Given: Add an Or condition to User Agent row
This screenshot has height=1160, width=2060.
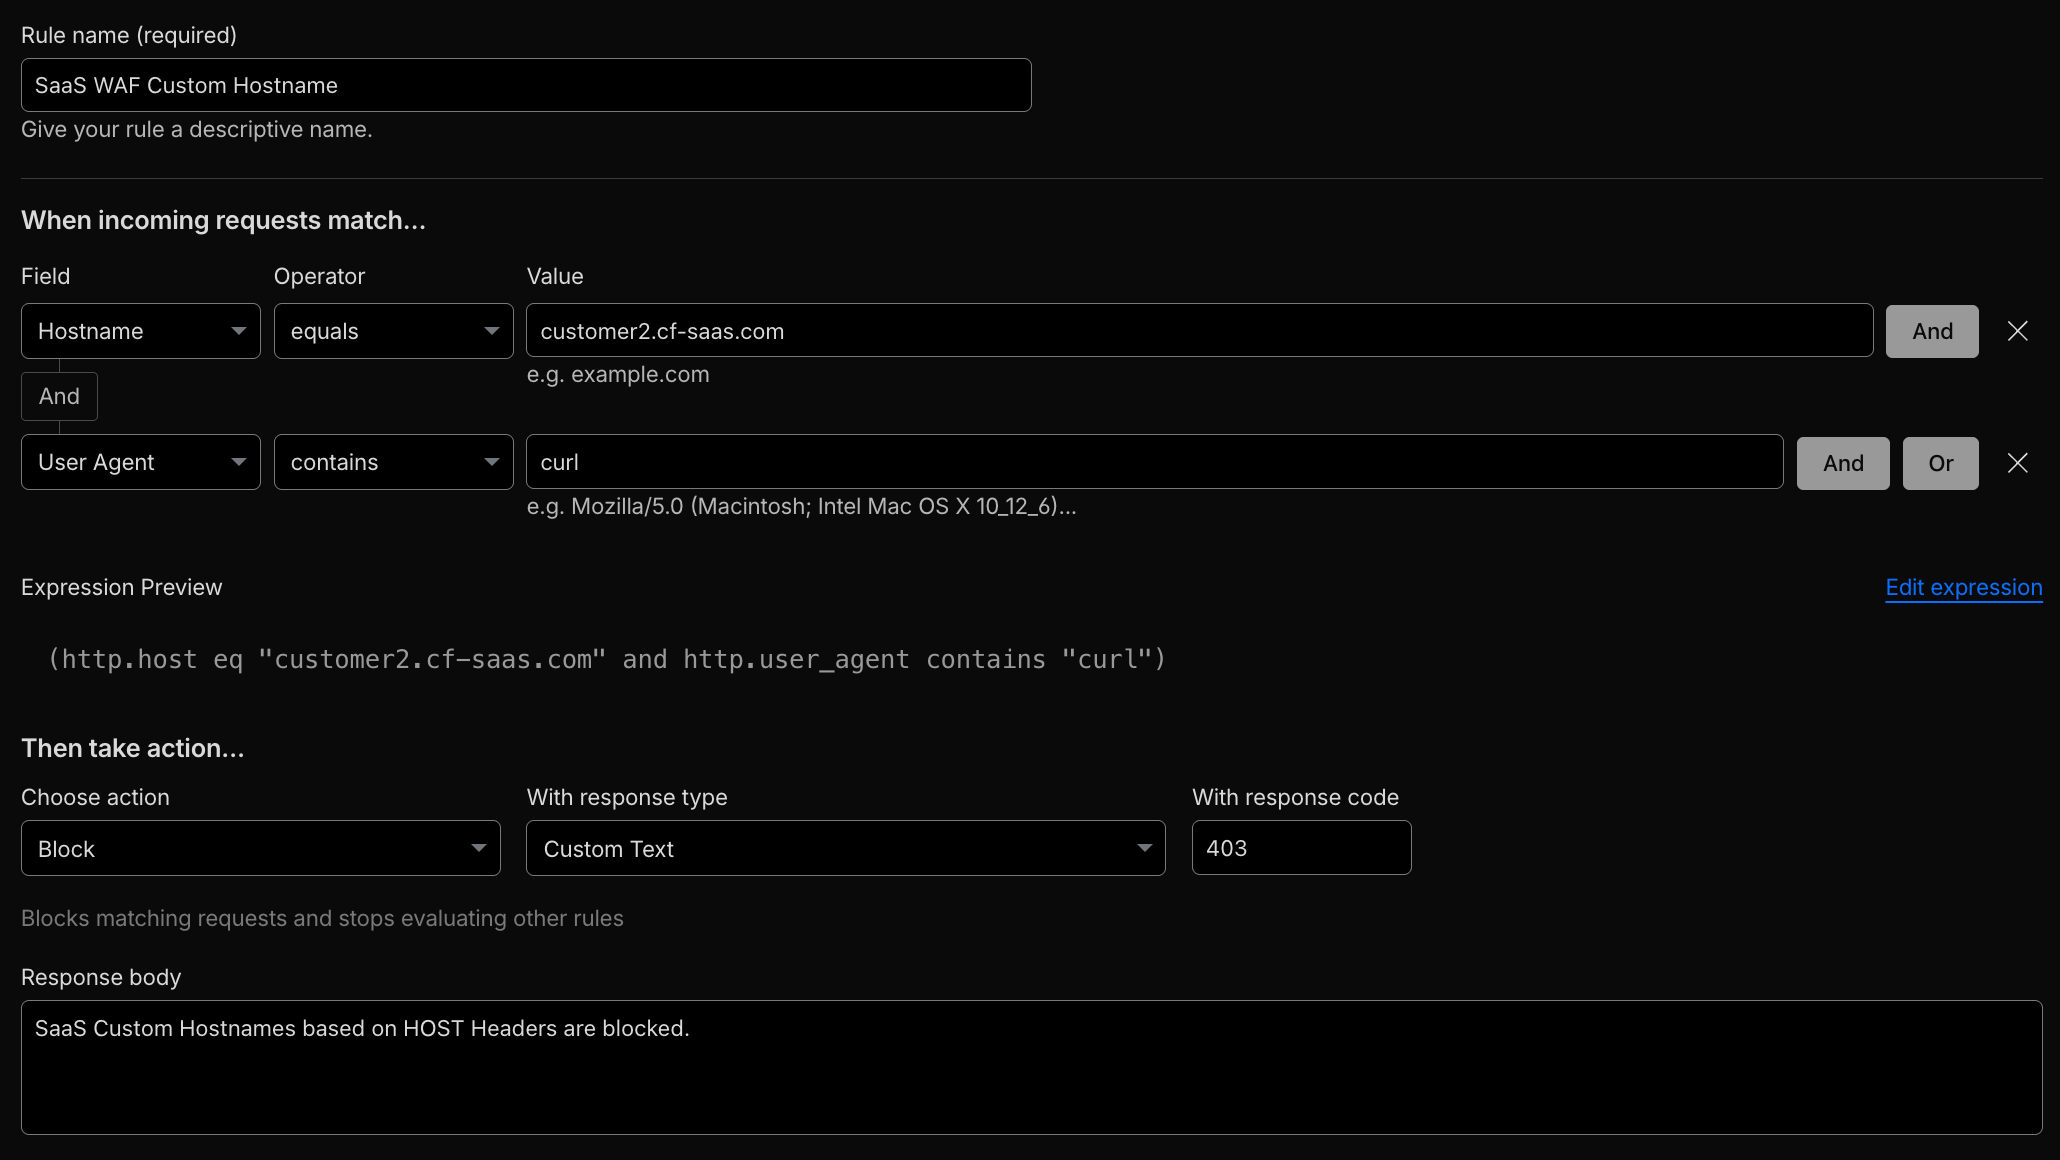Looking at the screenshot, I should (x=1939, y=462).
